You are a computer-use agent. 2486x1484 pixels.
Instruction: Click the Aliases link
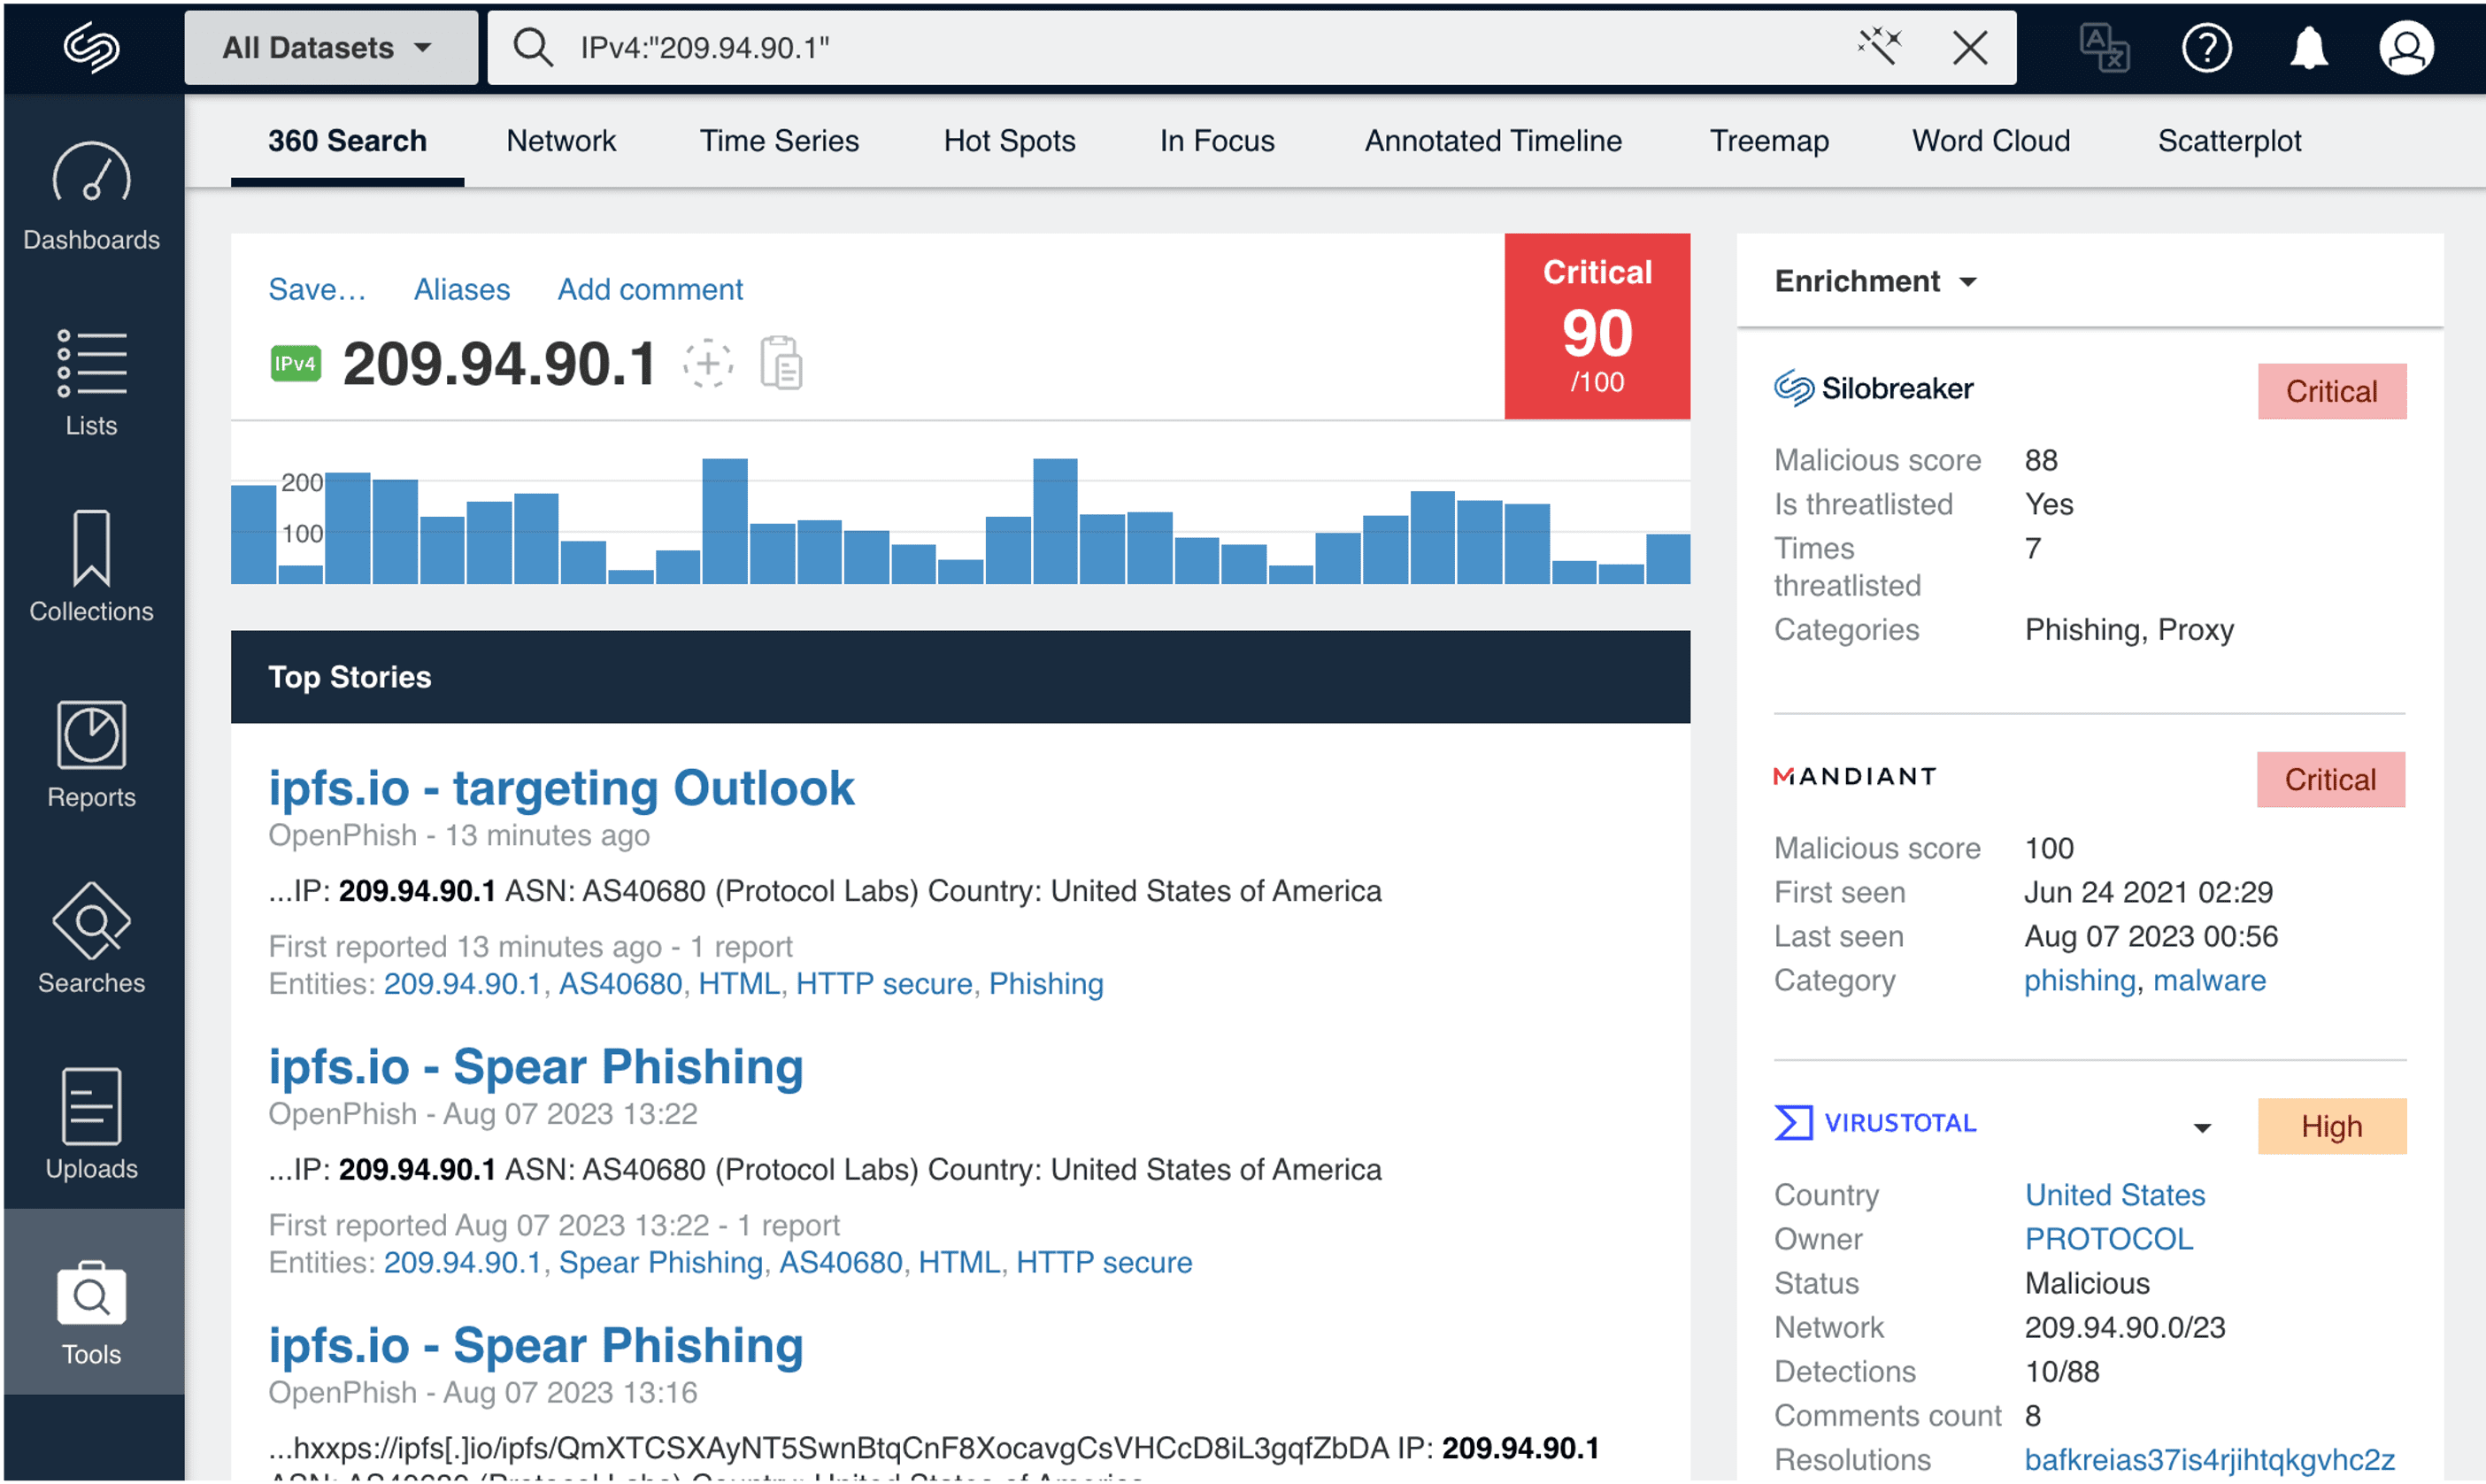point(462,289)
